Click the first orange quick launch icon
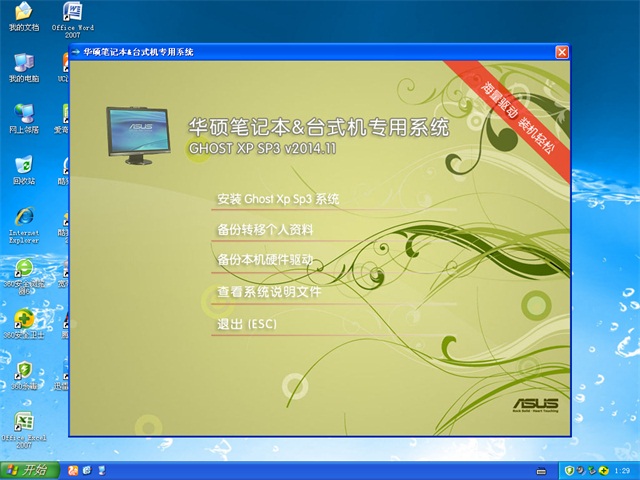The image size is (640, 480). [73, 471]
